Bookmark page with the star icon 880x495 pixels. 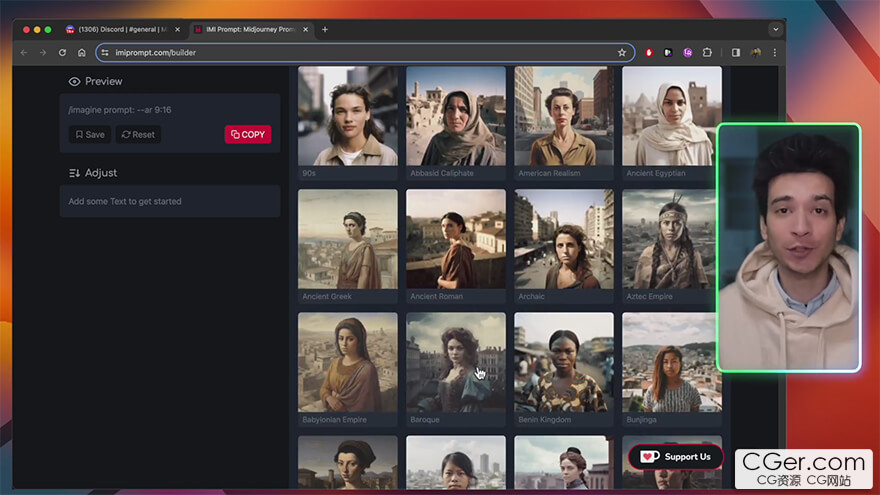point(622,52)
